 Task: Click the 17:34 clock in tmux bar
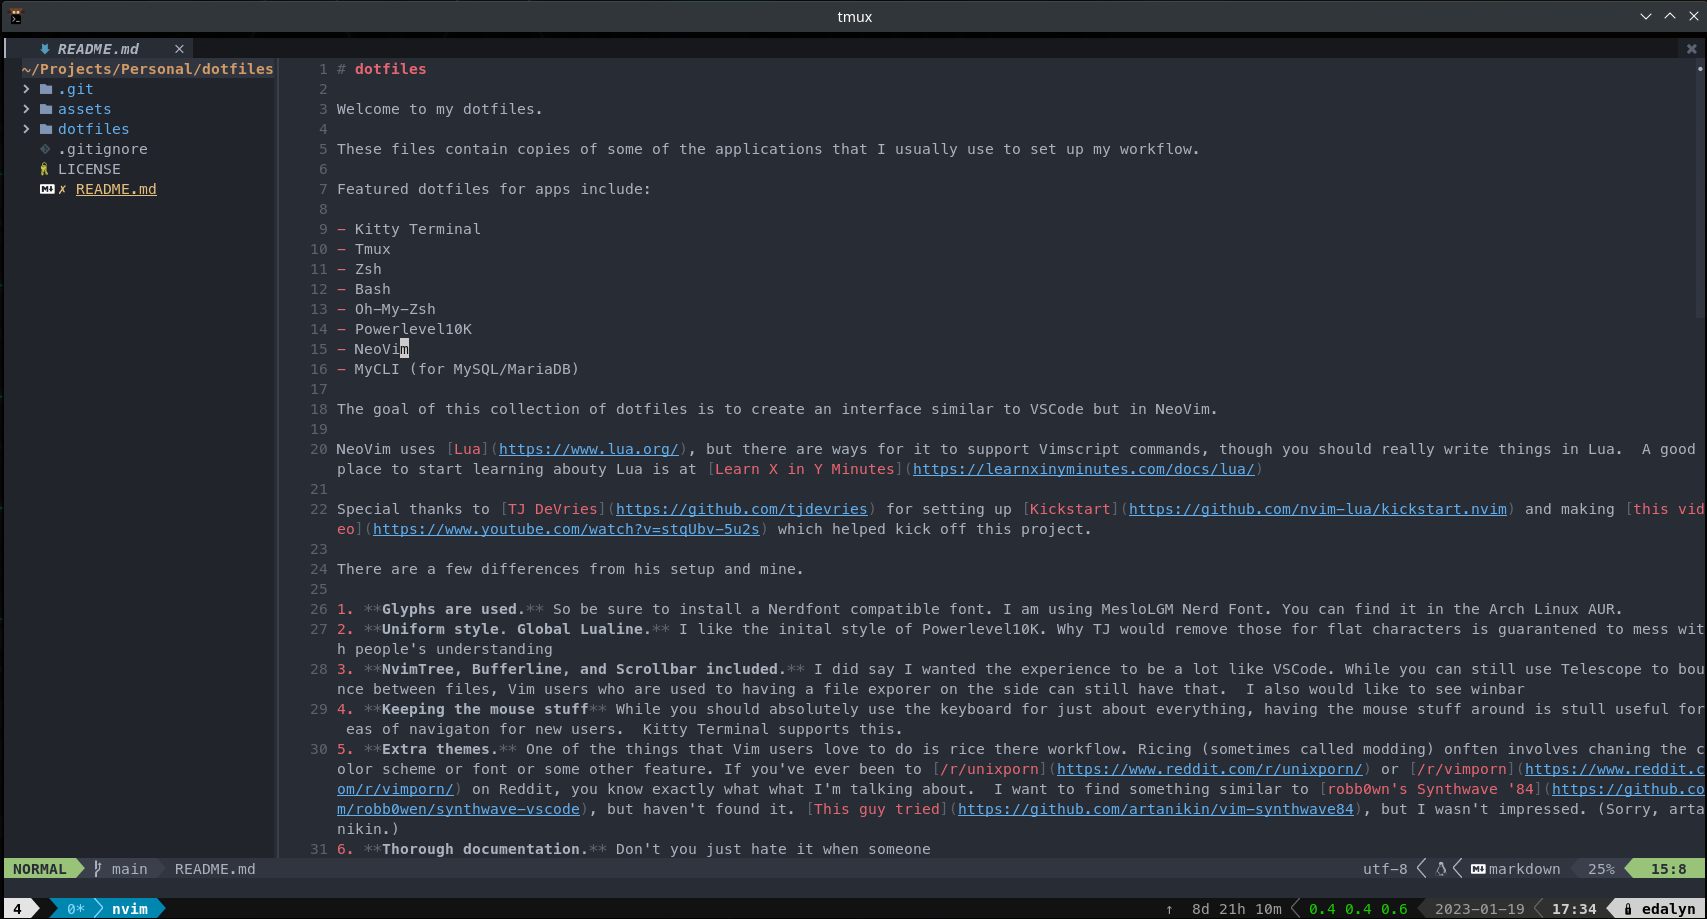tap(1574, 909)
